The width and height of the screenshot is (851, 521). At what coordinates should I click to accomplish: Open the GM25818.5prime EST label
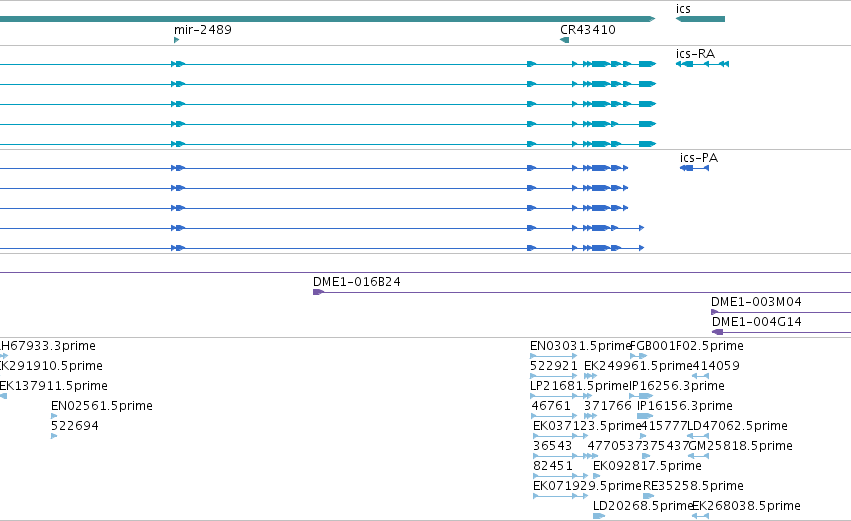pos(741,446)
